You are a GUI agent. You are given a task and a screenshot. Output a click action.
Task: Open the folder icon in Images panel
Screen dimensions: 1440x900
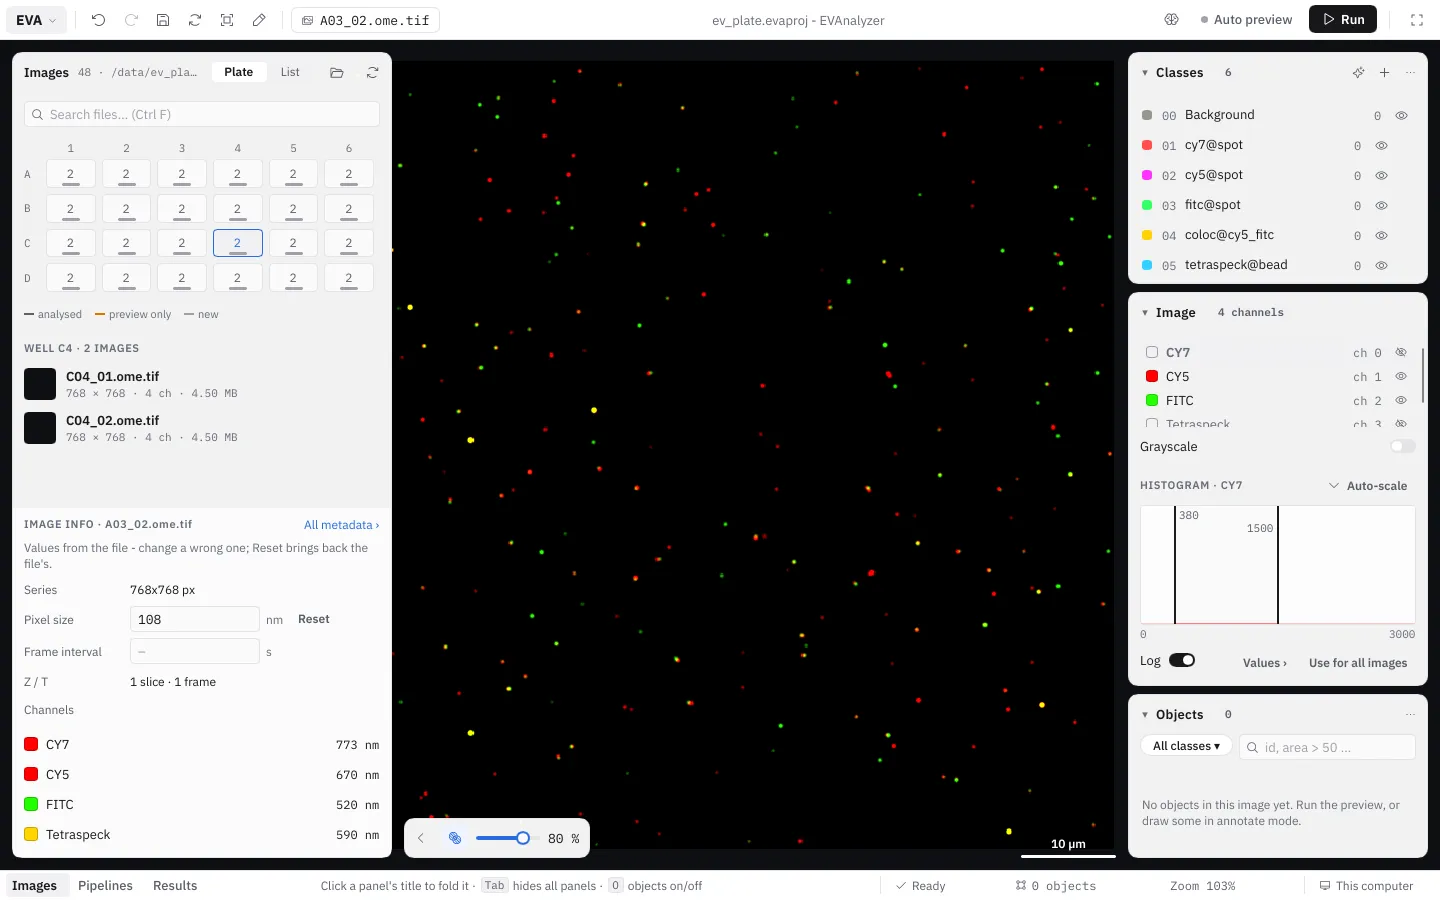coord(337,73)
